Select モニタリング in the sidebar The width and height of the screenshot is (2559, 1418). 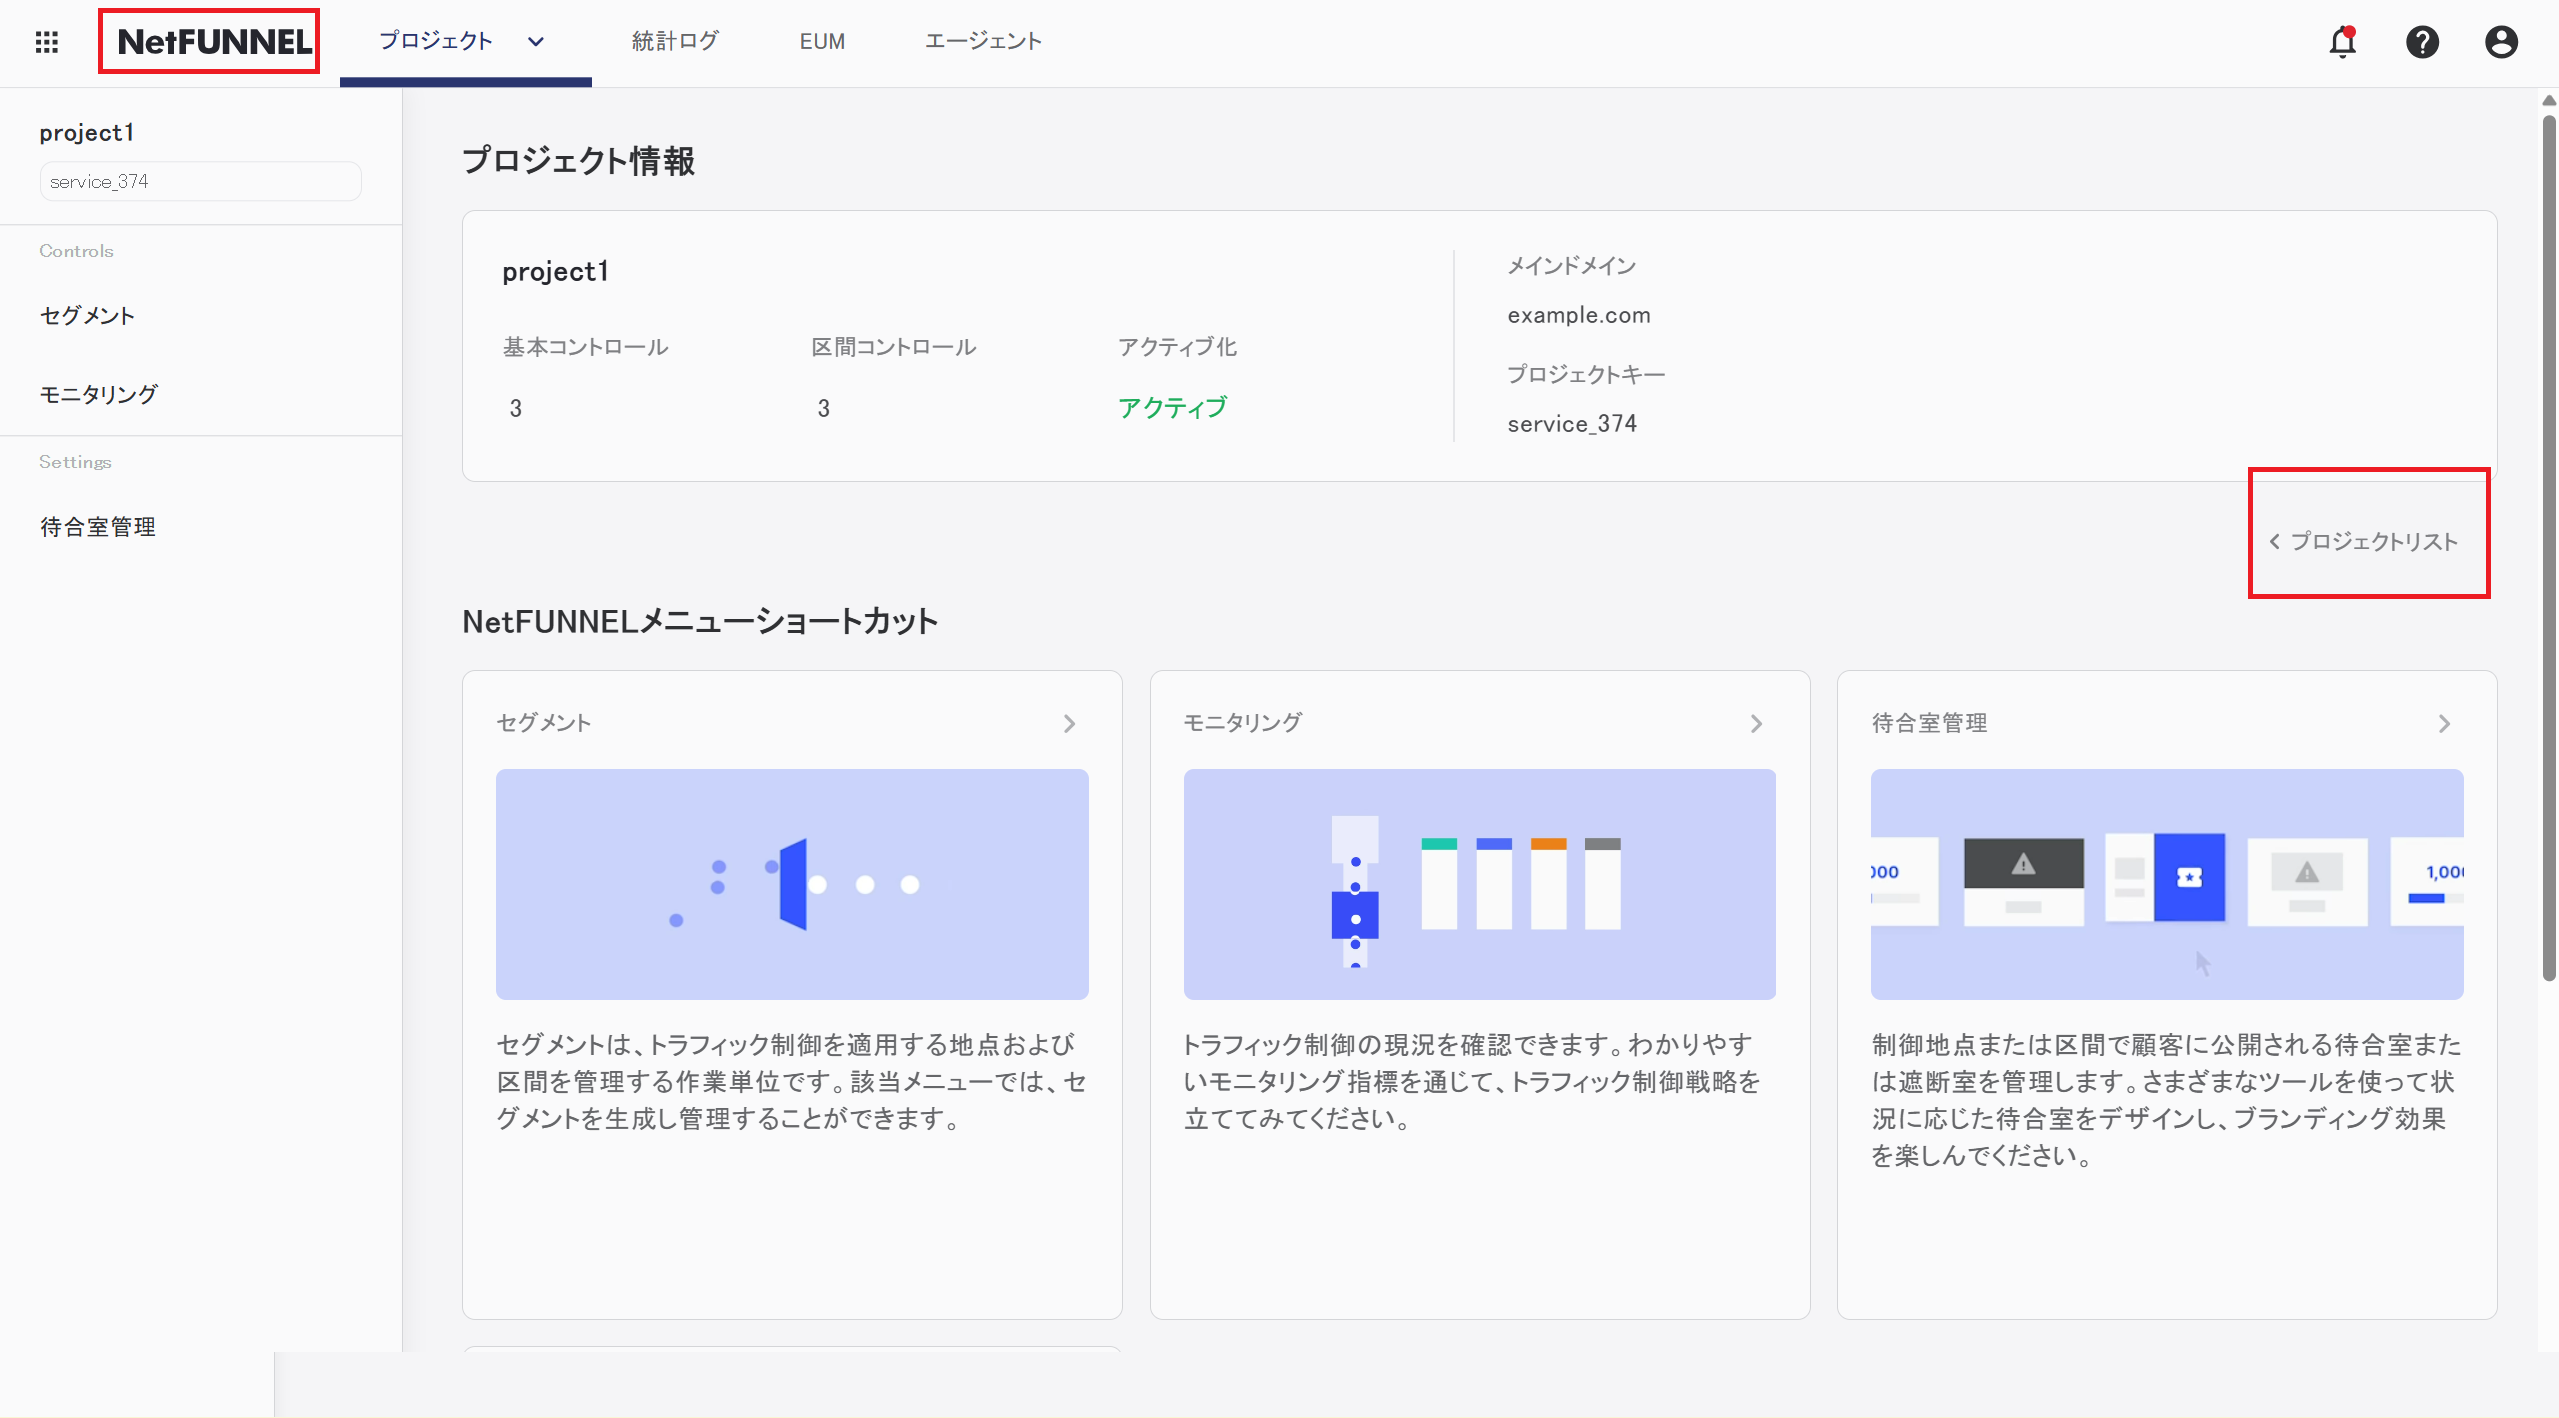(x=97, y=393)
